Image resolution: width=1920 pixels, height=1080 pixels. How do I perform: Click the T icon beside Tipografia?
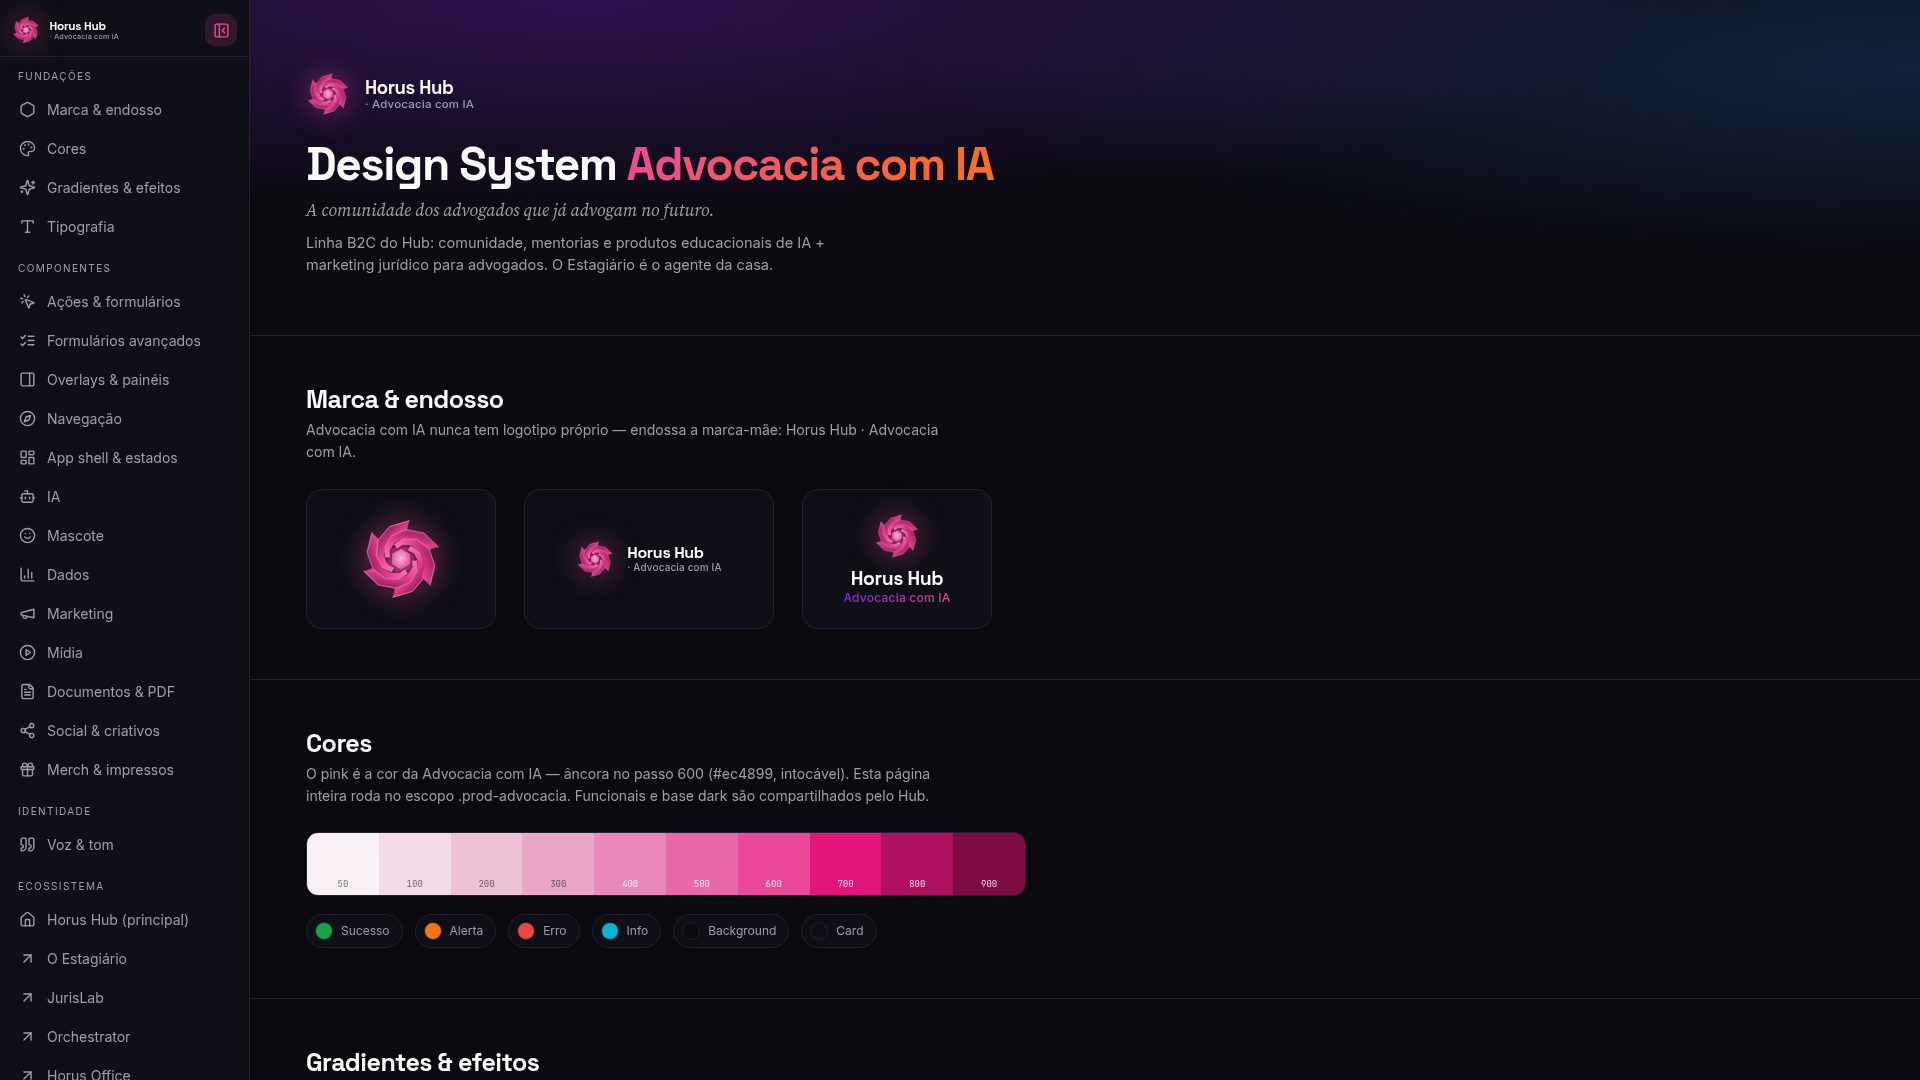click(x=27, y=227)
